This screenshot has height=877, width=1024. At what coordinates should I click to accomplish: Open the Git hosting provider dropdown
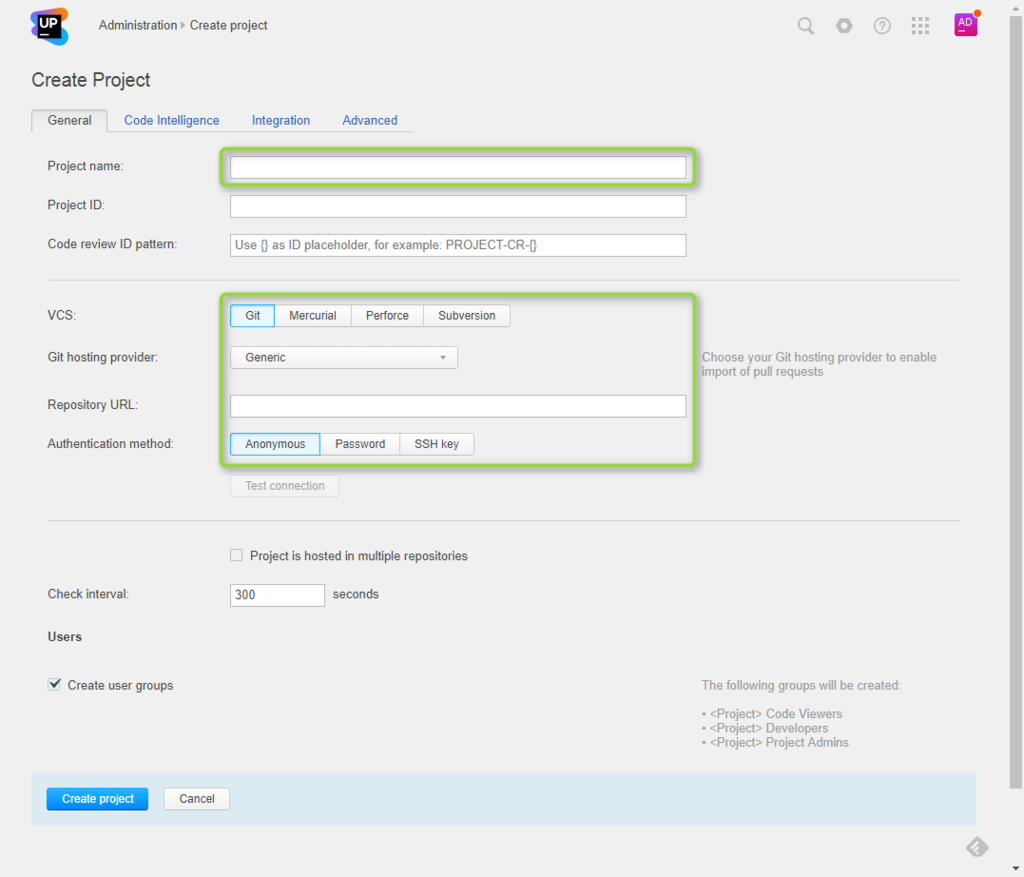(344, 357)
